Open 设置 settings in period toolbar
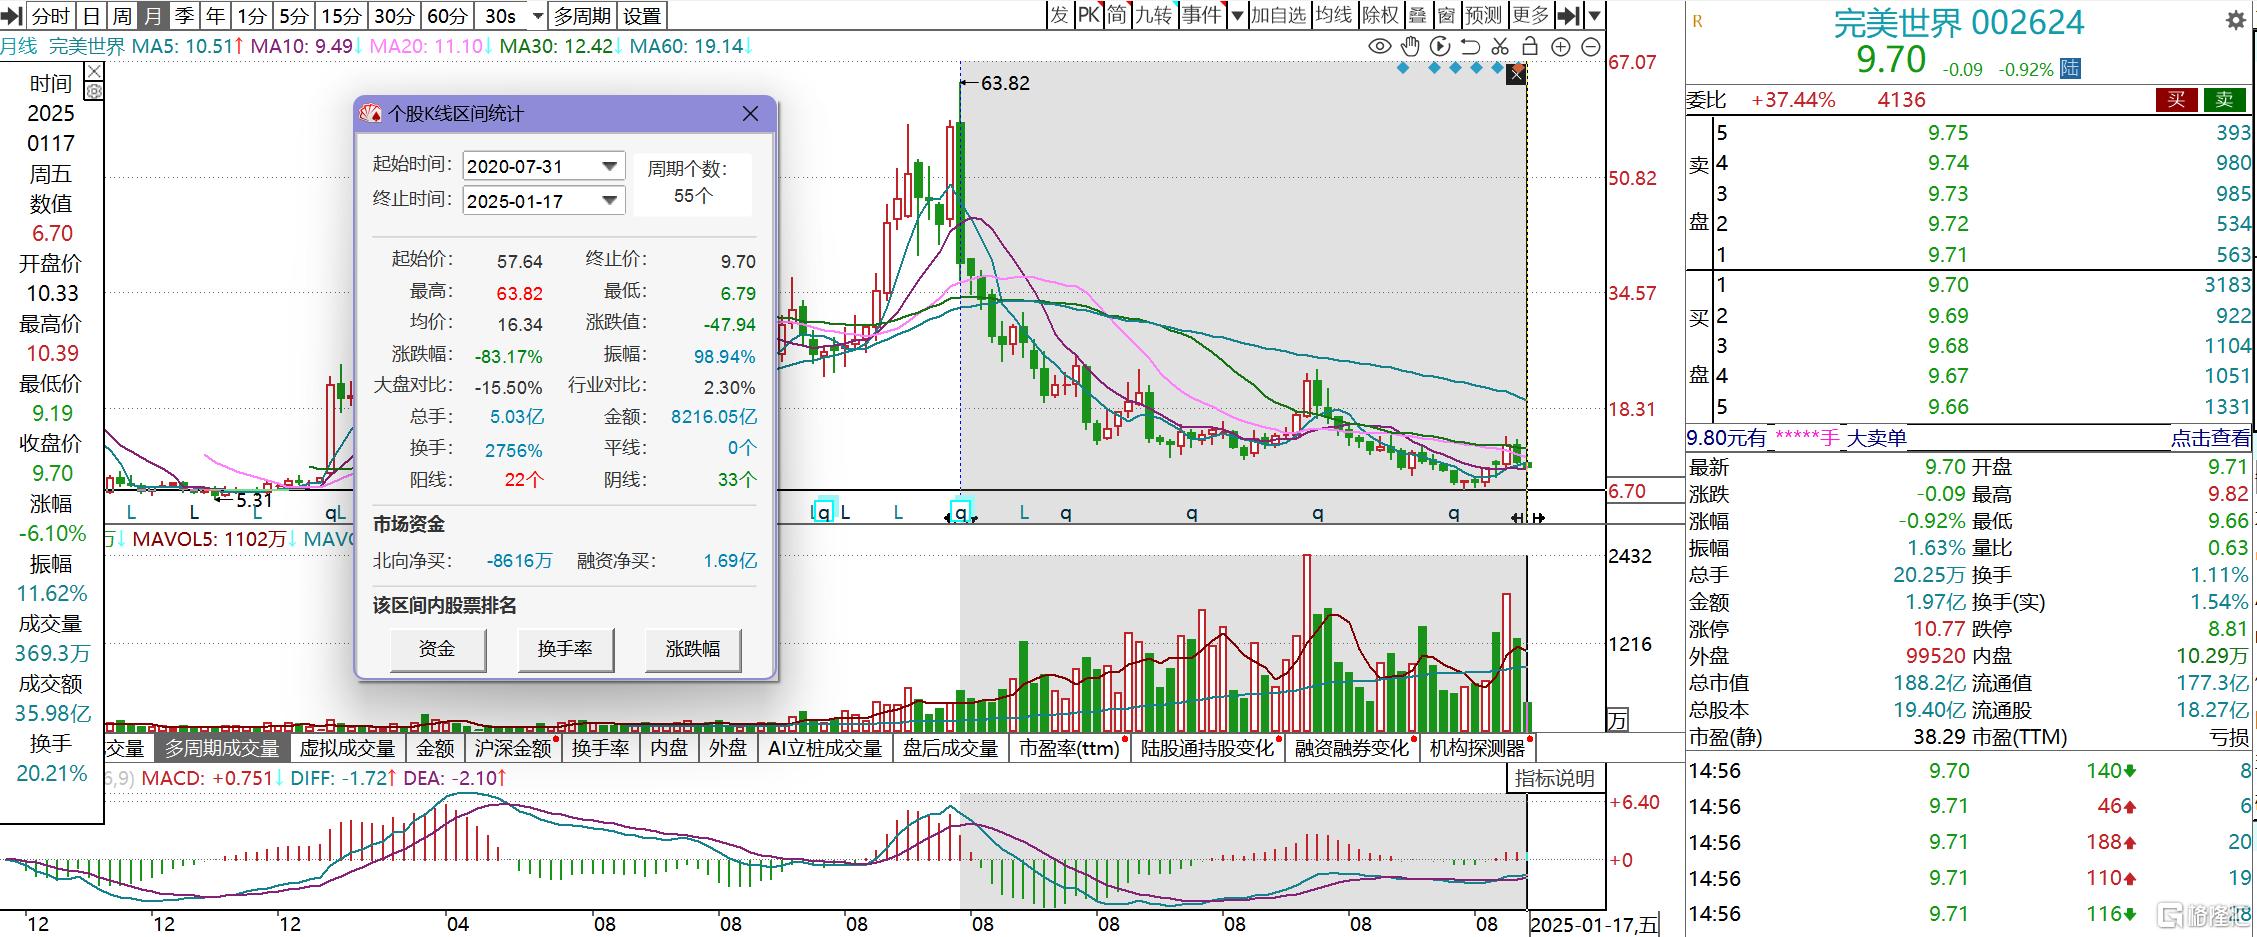Screen dimensions: 2257x937 click(642, 16)
